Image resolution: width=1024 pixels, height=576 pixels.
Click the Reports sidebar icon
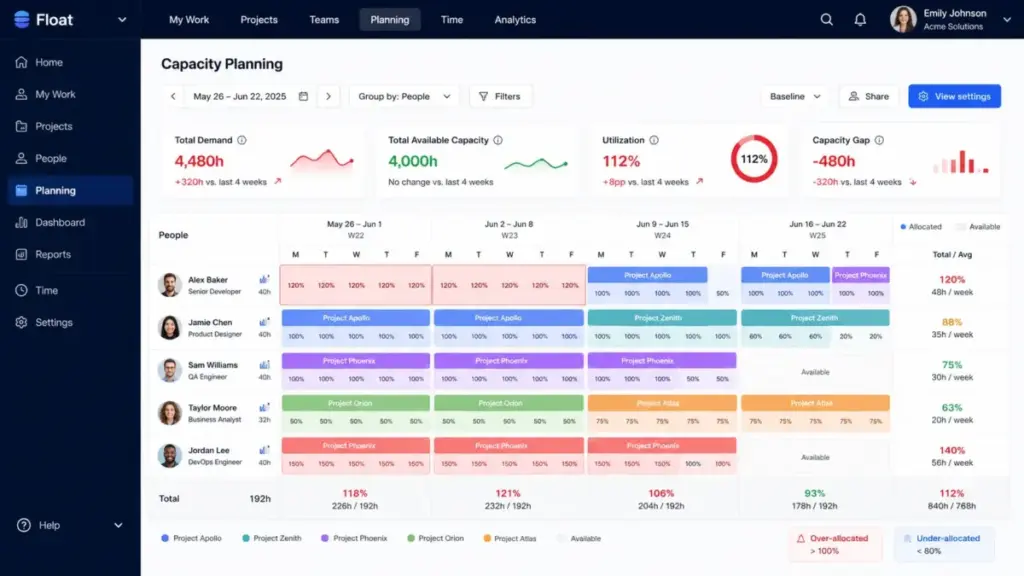[x=22, y=254]
